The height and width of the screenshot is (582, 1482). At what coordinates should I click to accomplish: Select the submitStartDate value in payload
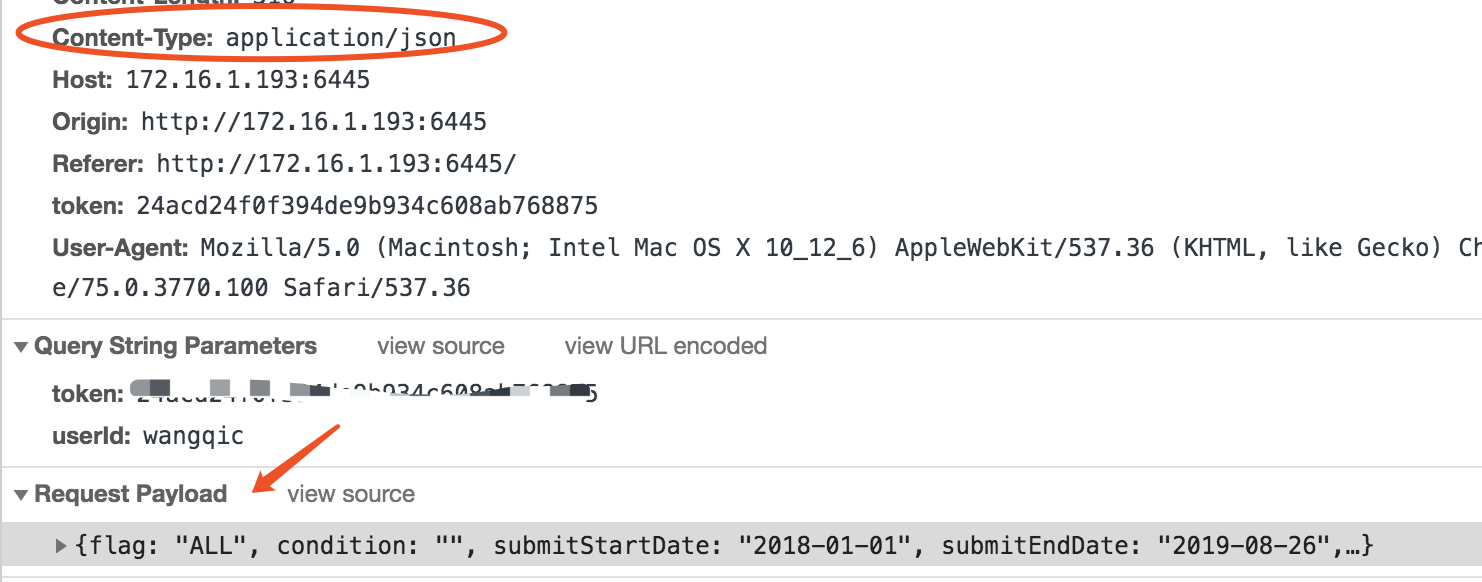click(x=826, y=546)
